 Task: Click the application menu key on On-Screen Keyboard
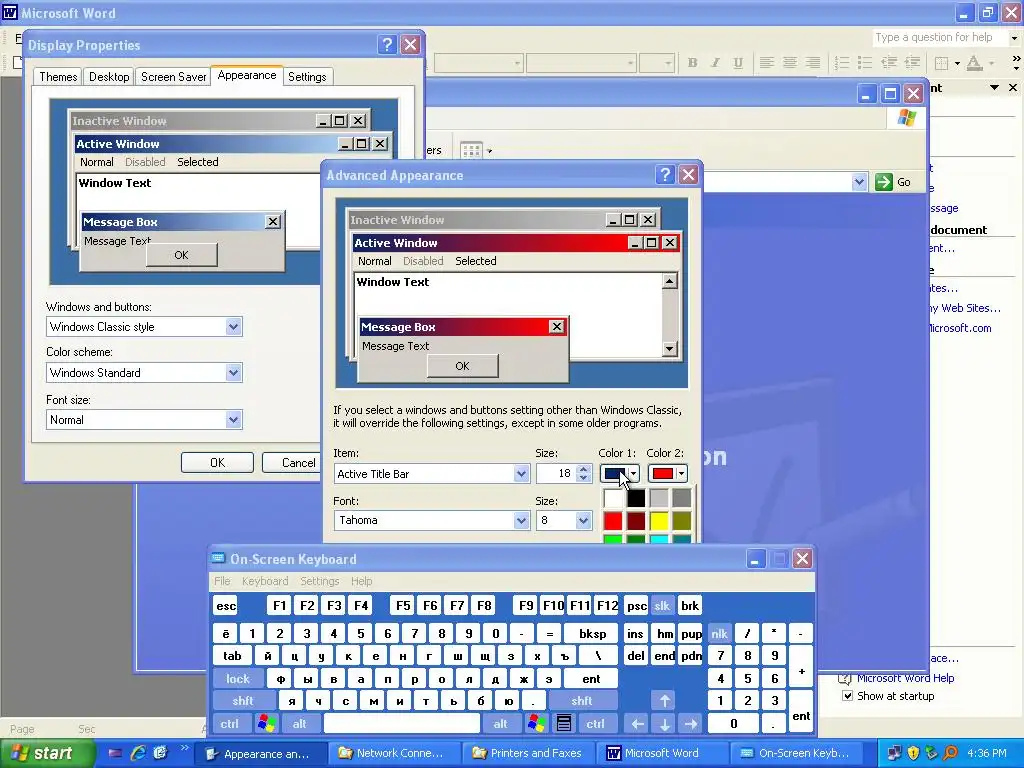point(564,724)
